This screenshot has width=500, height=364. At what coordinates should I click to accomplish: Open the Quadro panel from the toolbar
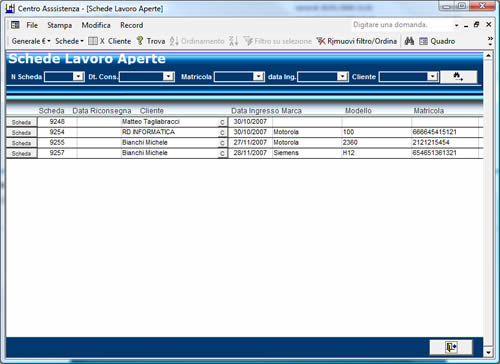[x=437, y=41]
